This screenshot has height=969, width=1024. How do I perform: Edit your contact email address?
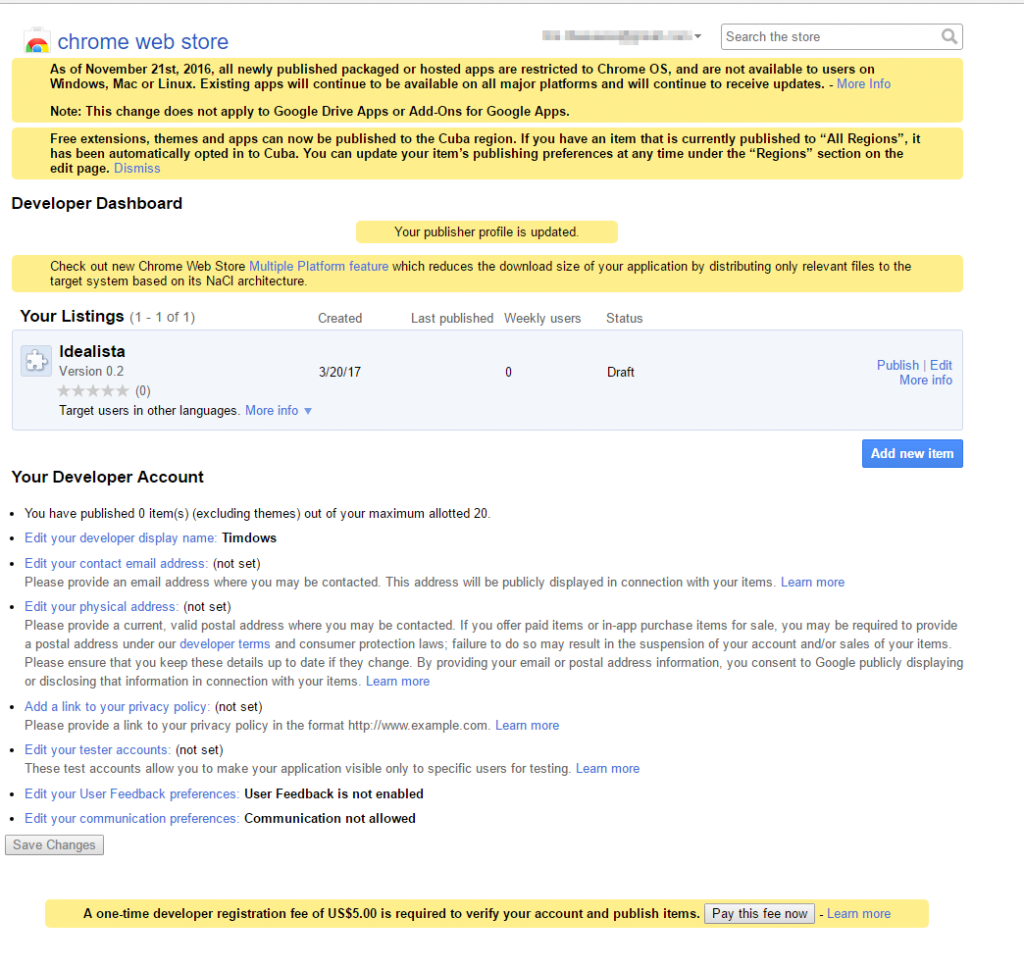point(116,564)
